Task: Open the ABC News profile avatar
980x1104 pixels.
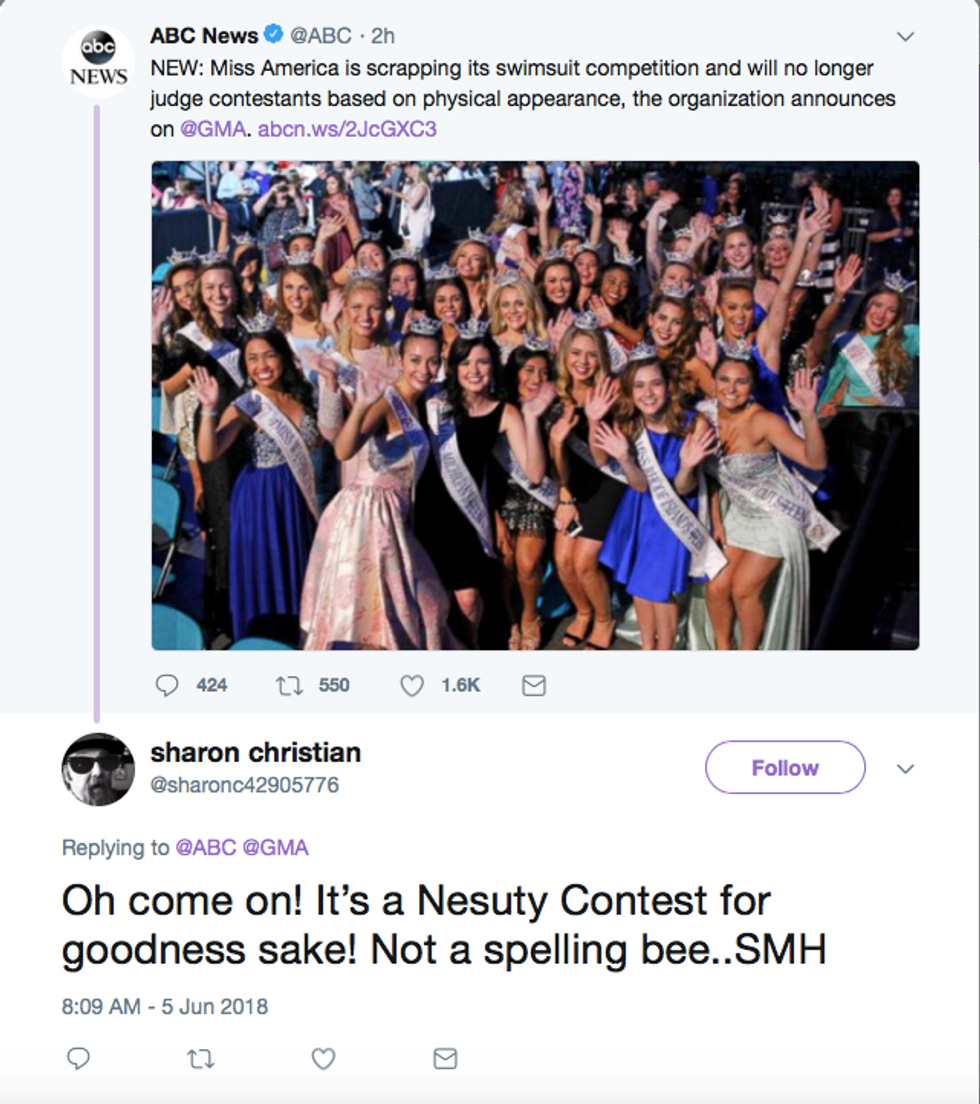Action: [98, 61]
